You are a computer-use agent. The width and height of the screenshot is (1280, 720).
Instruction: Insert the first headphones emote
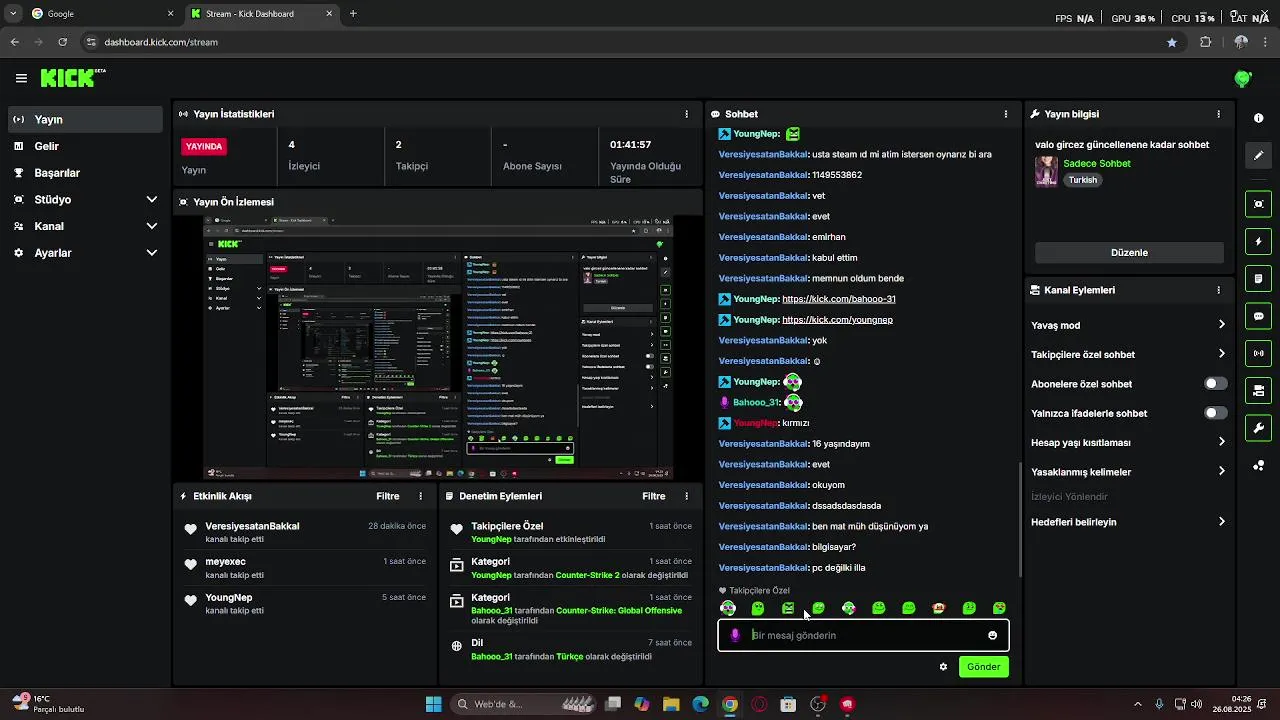pyautogui.click(x=728, y=608)
